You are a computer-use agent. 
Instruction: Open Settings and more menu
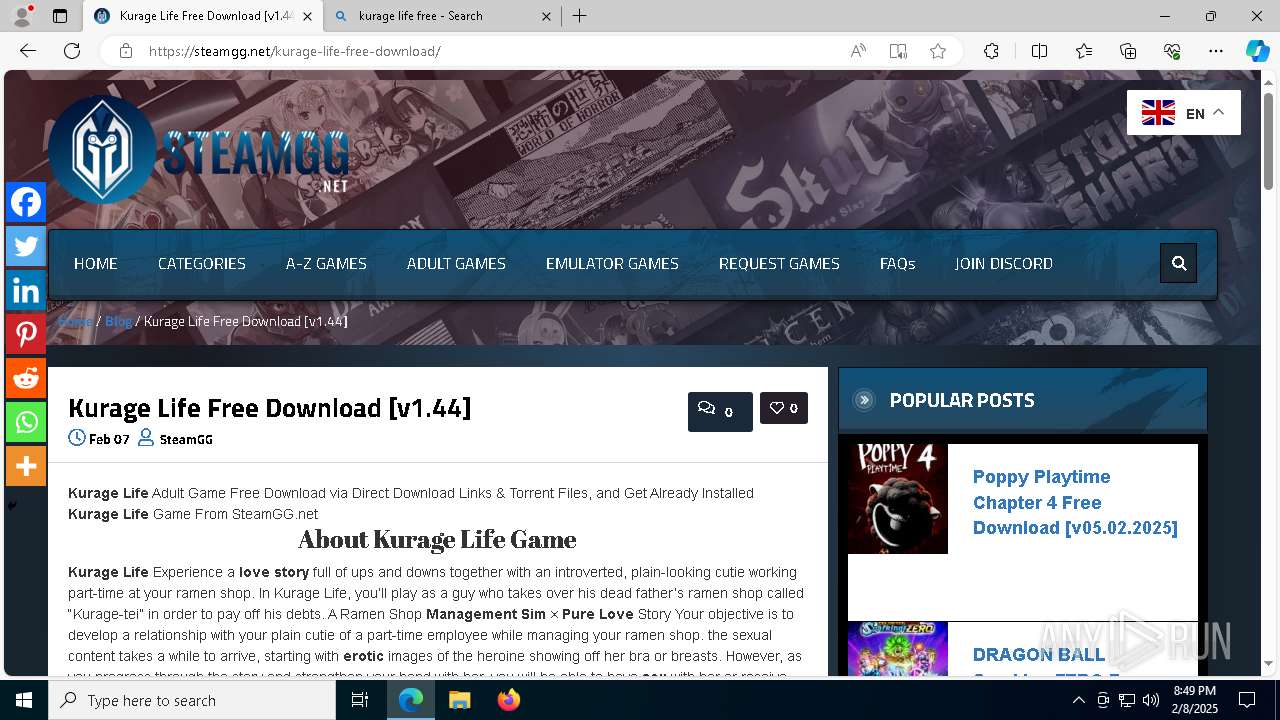click(1216, 51)
